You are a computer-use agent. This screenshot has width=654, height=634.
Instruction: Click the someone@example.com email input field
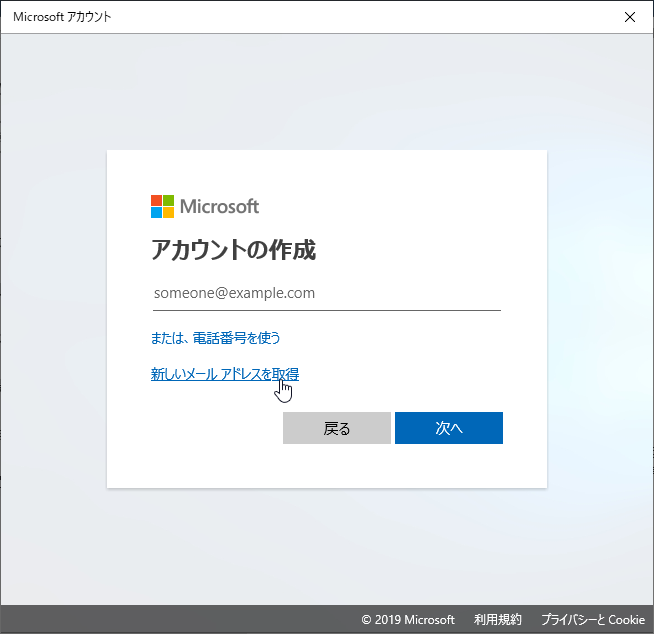tap(327, 294)
